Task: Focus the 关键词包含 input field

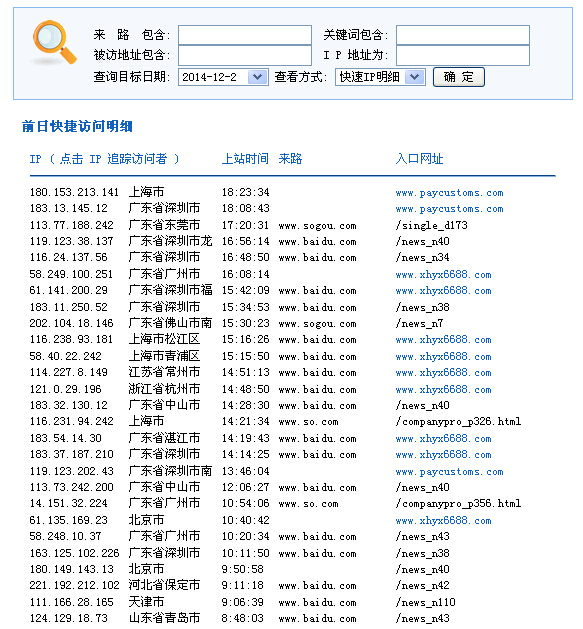Action: click(463, 35)
